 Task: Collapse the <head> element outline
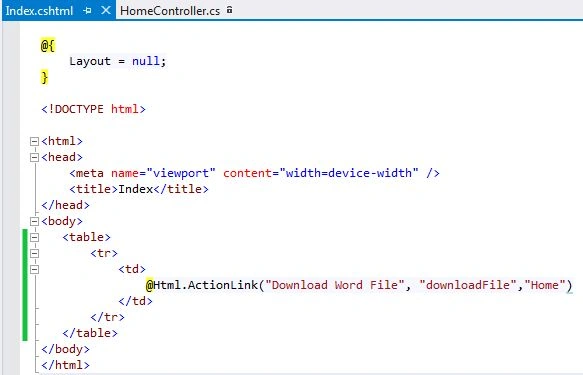pos(34,157)
